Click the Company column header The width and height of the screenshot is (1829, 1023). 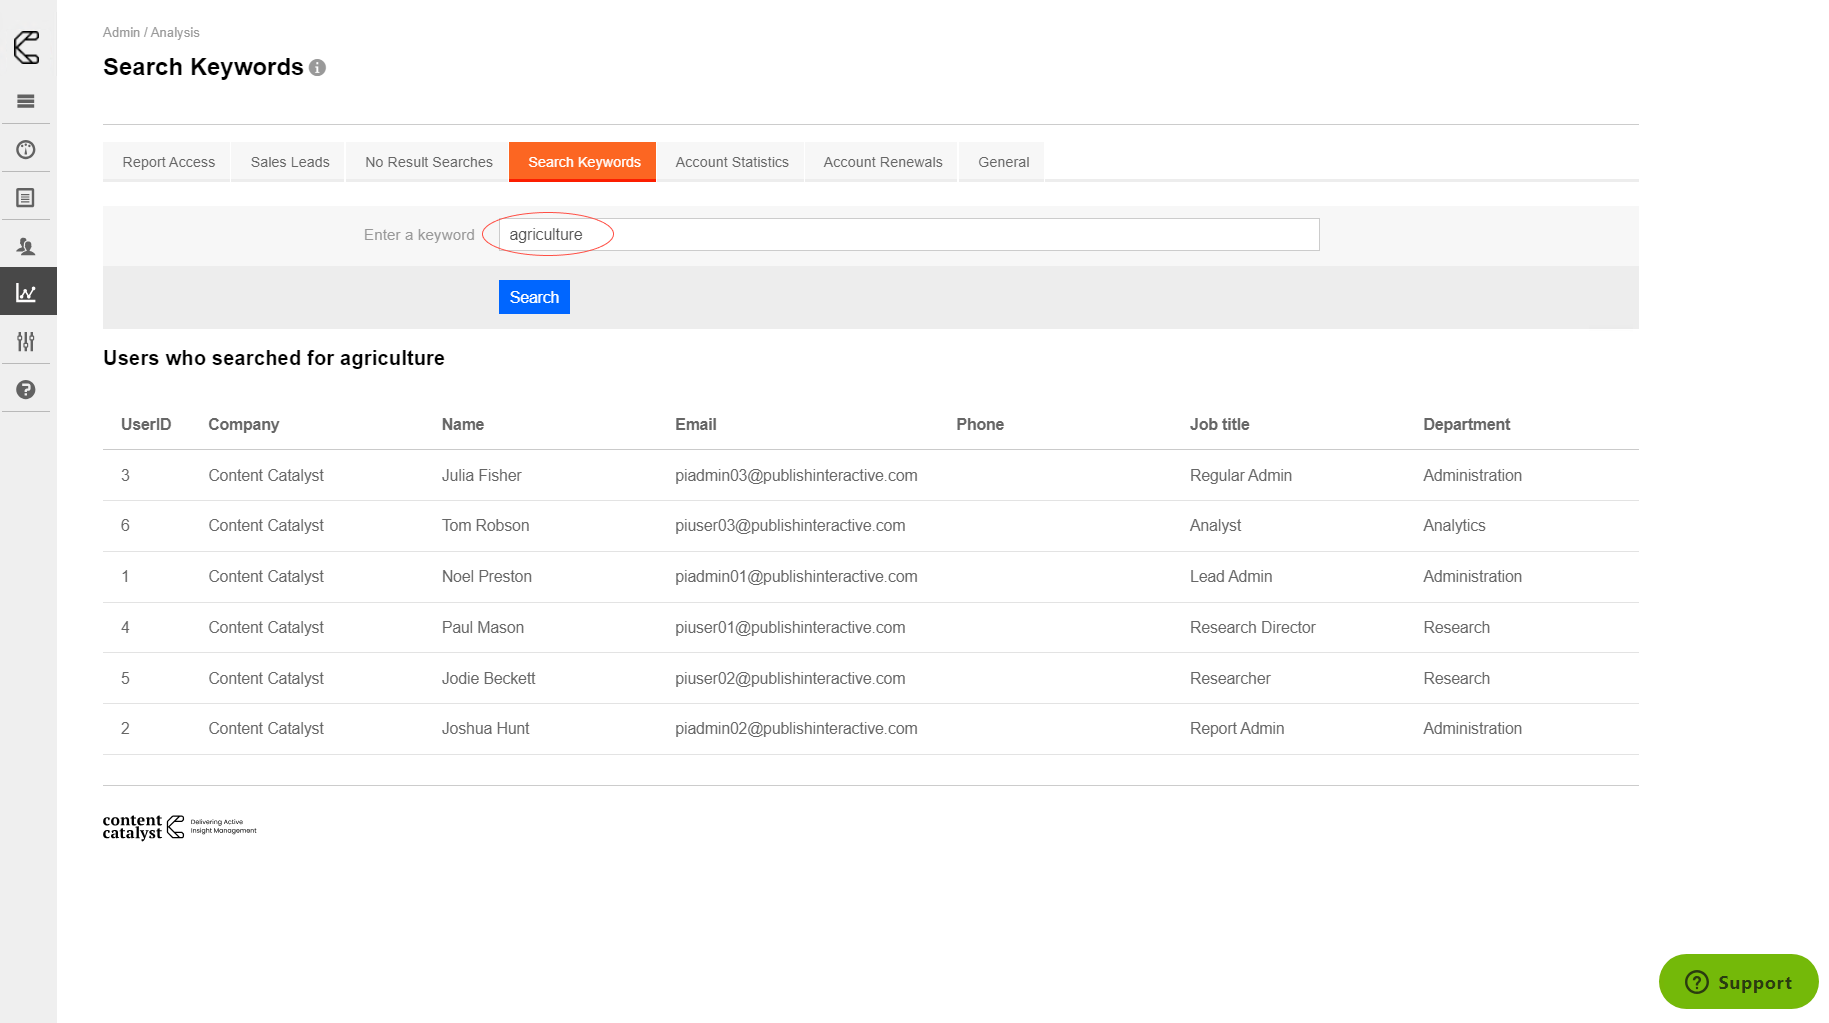click(x=243, y=425)
